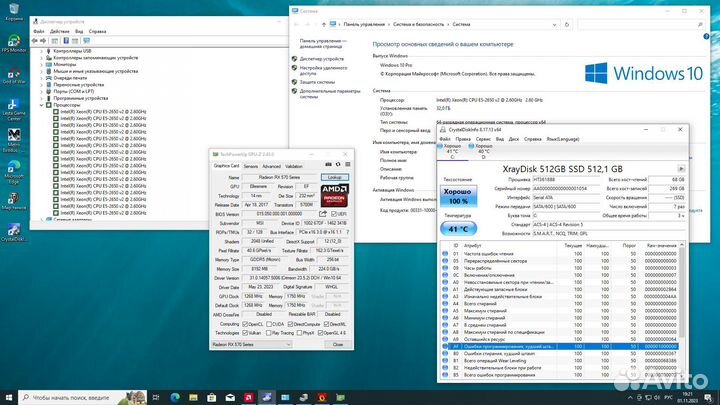The height and width of the screenshot is (405, 720).
Task: Expand Переносные устройства node
Action: click(x=42, y=85)
